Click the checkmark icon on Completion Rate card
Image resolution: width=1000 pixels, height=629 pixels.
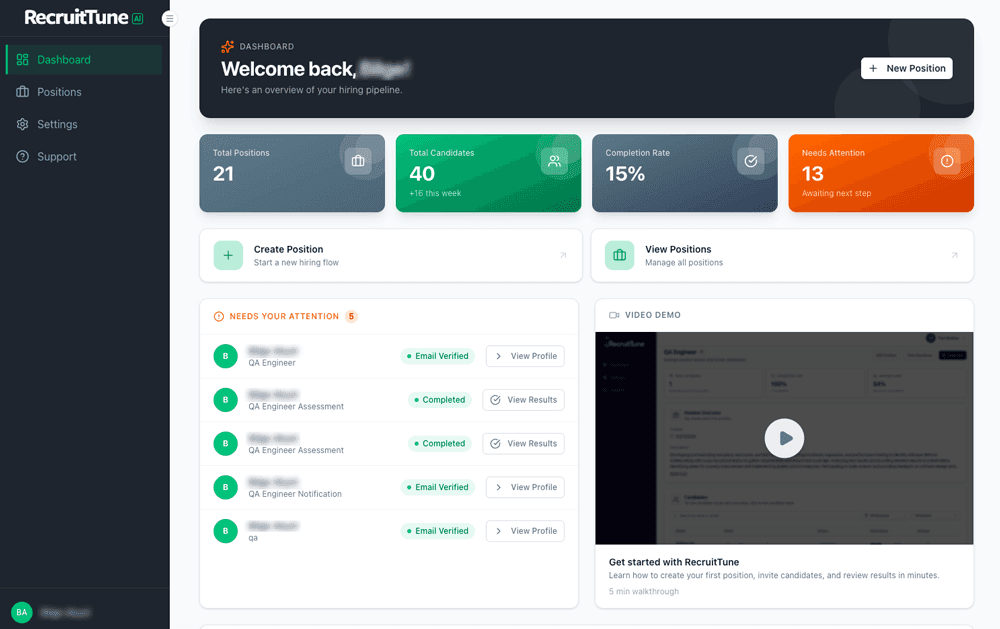pos(751,161)
